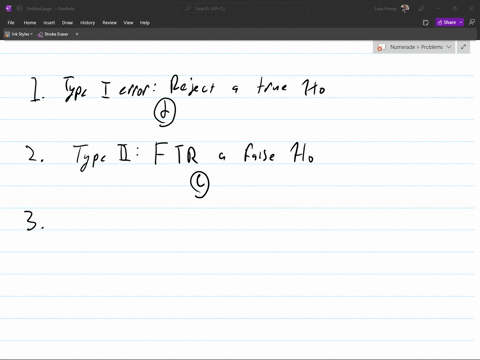This screenshot has width=480, height=360.
Task: Switch to the Home tab
Action: pos(30,23)
